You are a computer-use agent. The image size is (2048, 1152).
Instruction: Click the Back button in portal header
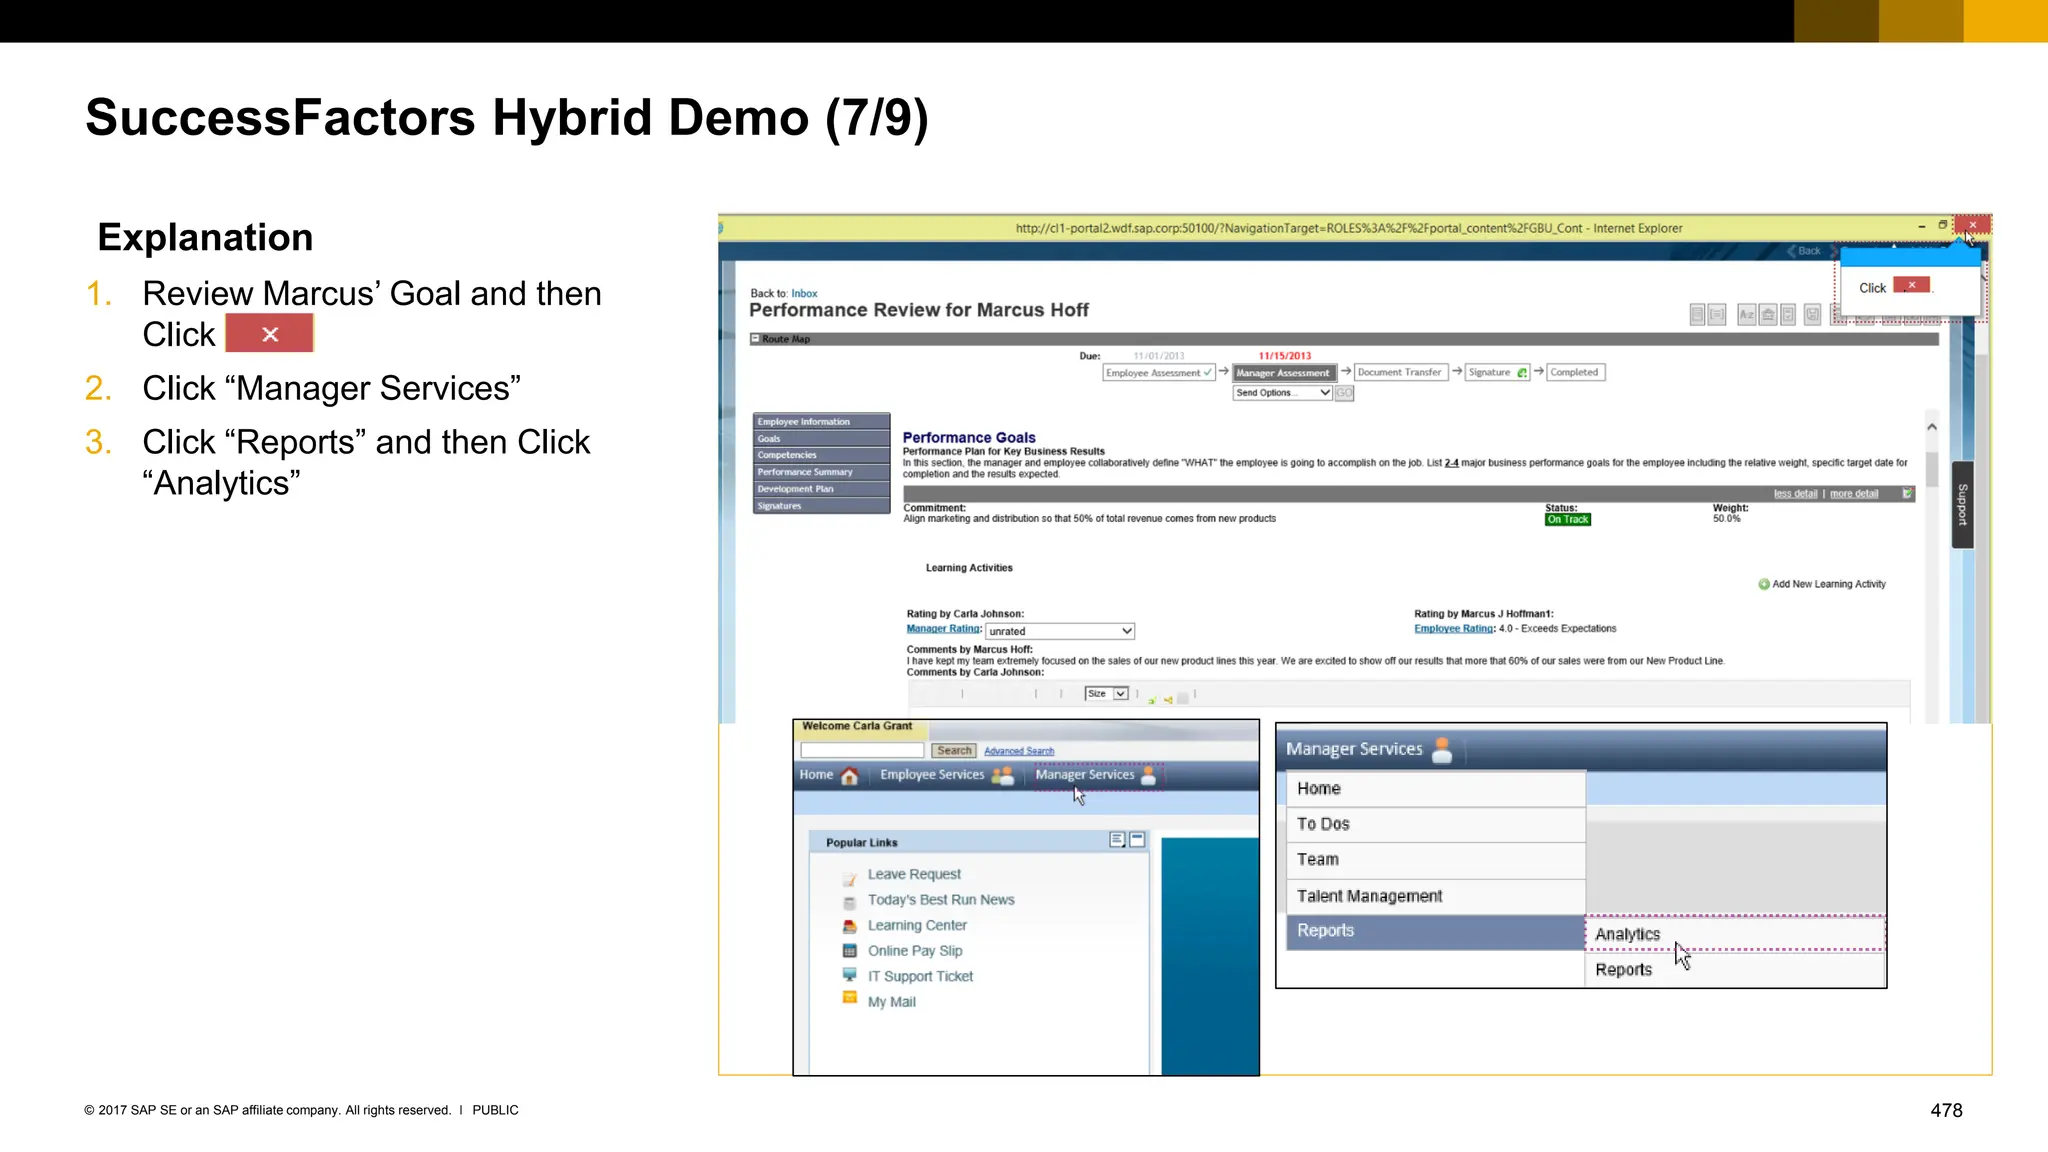pos(1804,251)
